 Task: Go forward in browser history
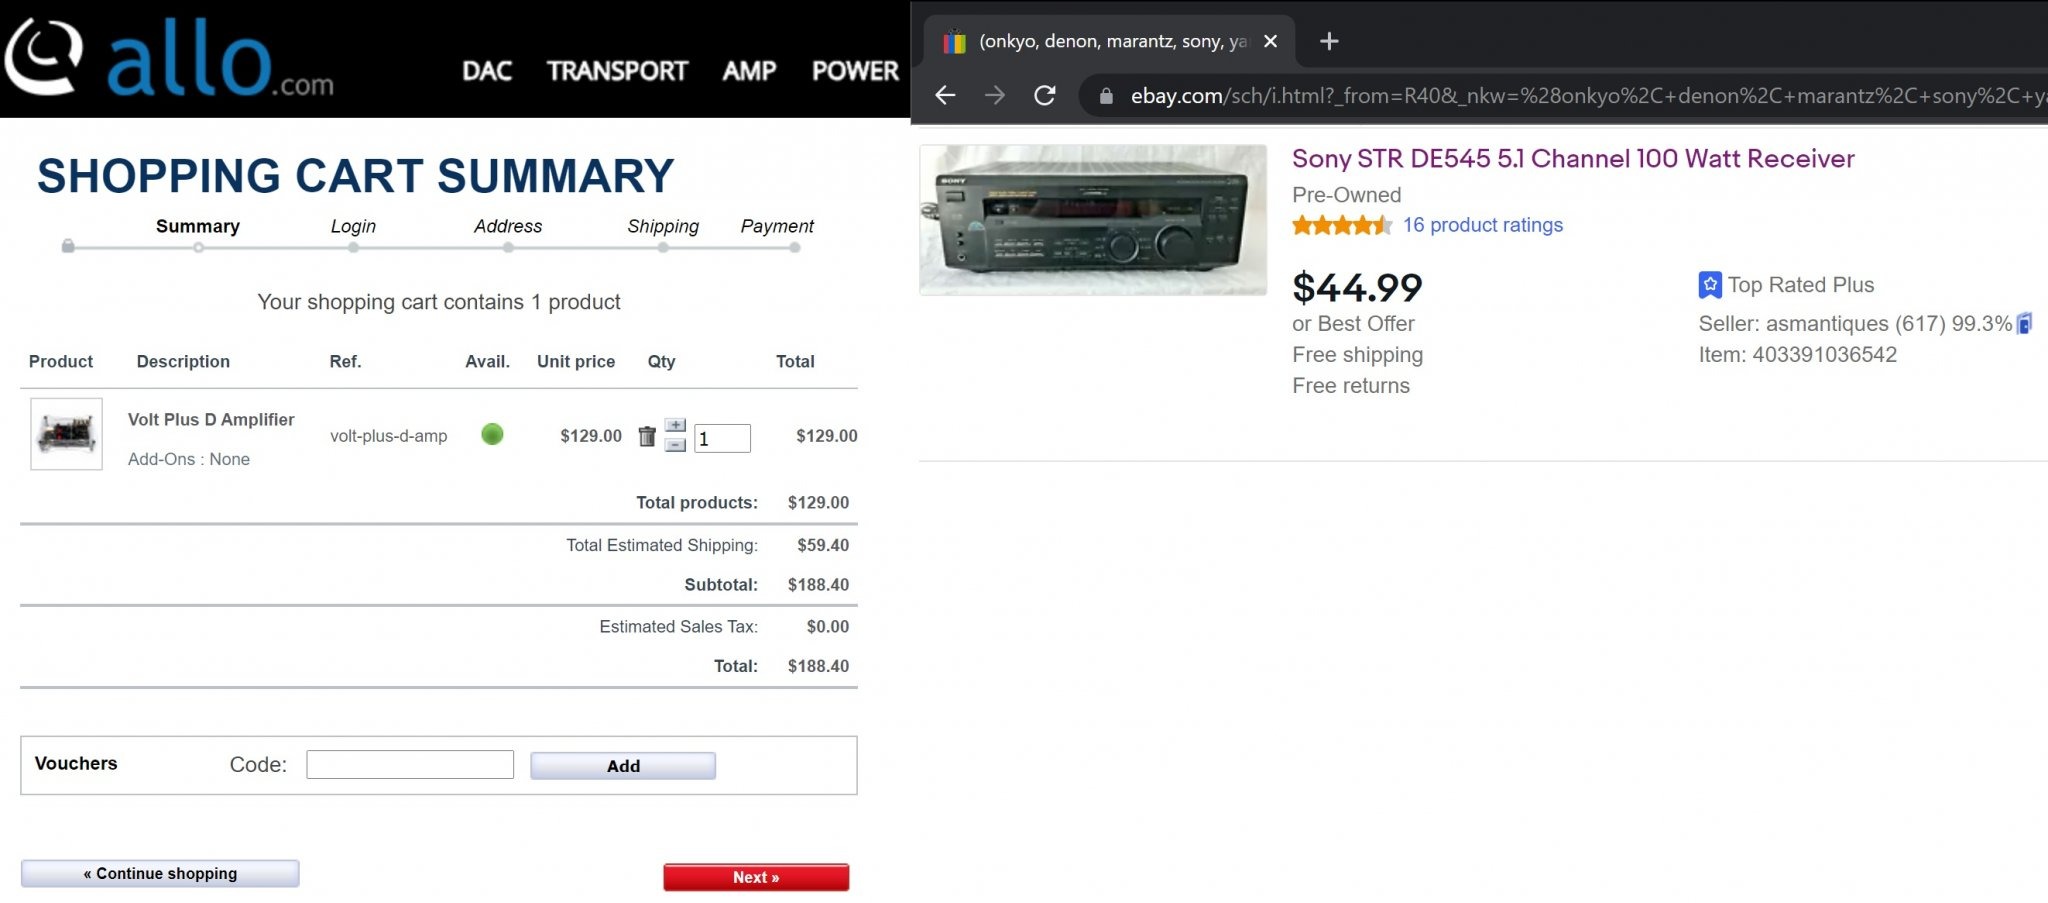tap(994, 95)
